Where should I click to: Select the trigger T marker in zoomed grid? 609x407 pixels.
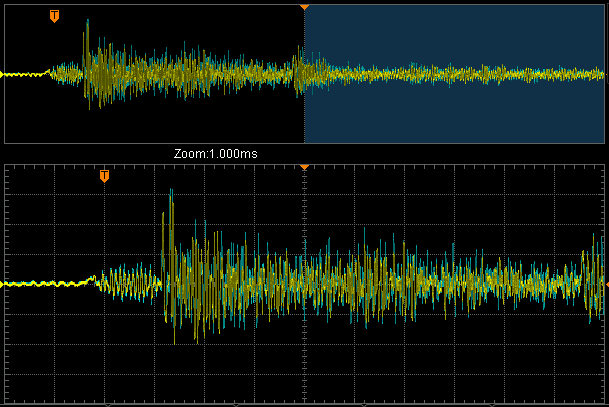pos(104,176)
